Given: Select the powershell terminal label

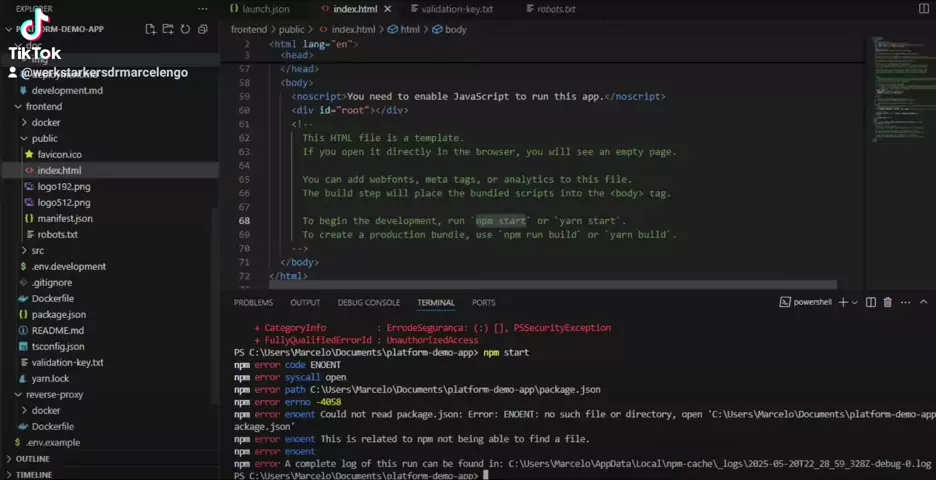Looking at the screenshot, I should [806, 303].
